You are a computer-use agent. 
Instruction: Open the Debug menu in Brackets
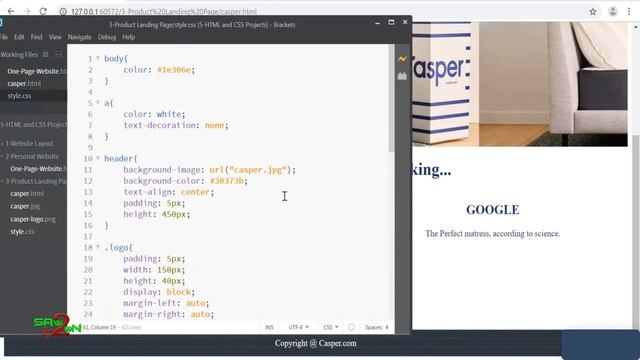pyautogui.click(x=107, y=37)
